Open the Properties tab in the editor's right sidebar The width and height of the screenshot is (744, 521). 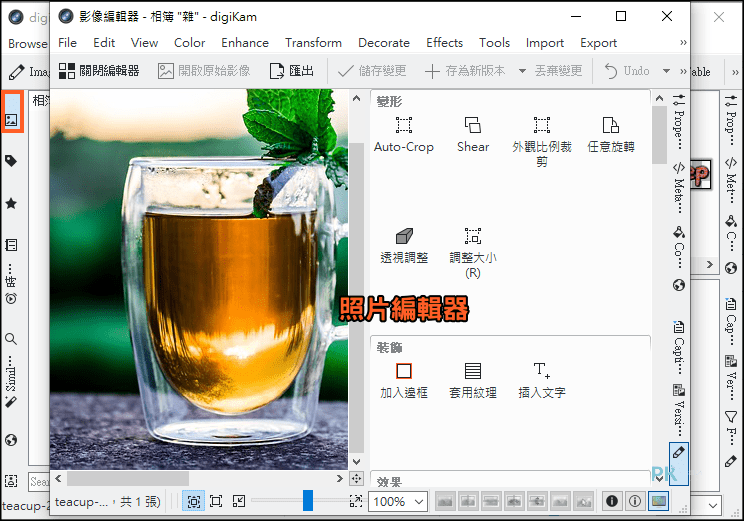point(679,121)
